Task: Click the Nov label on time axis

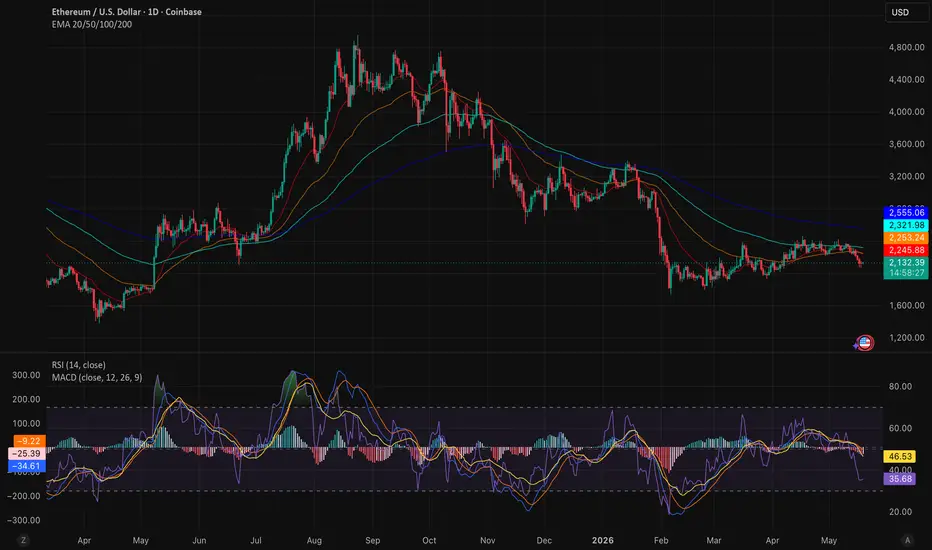Action: tap(487, 540)
